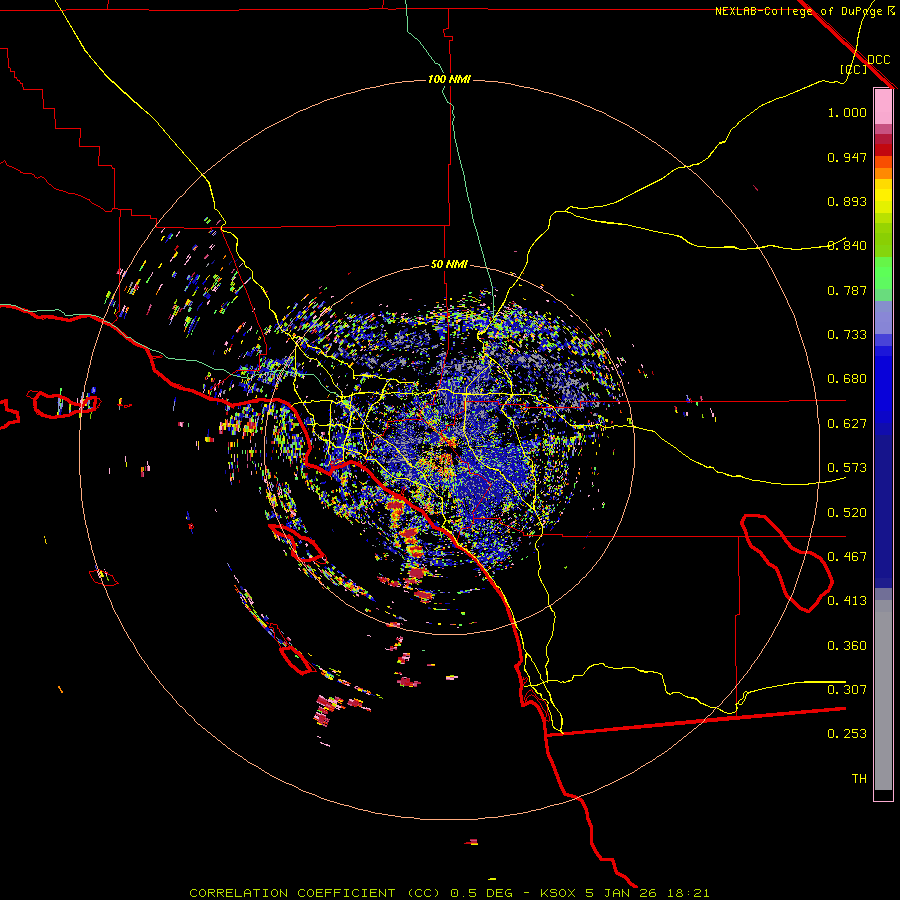Viewport: 900px width, 900px height.
Task: Click the 50 NMI range ring label
Action: (x=449, y=264)
